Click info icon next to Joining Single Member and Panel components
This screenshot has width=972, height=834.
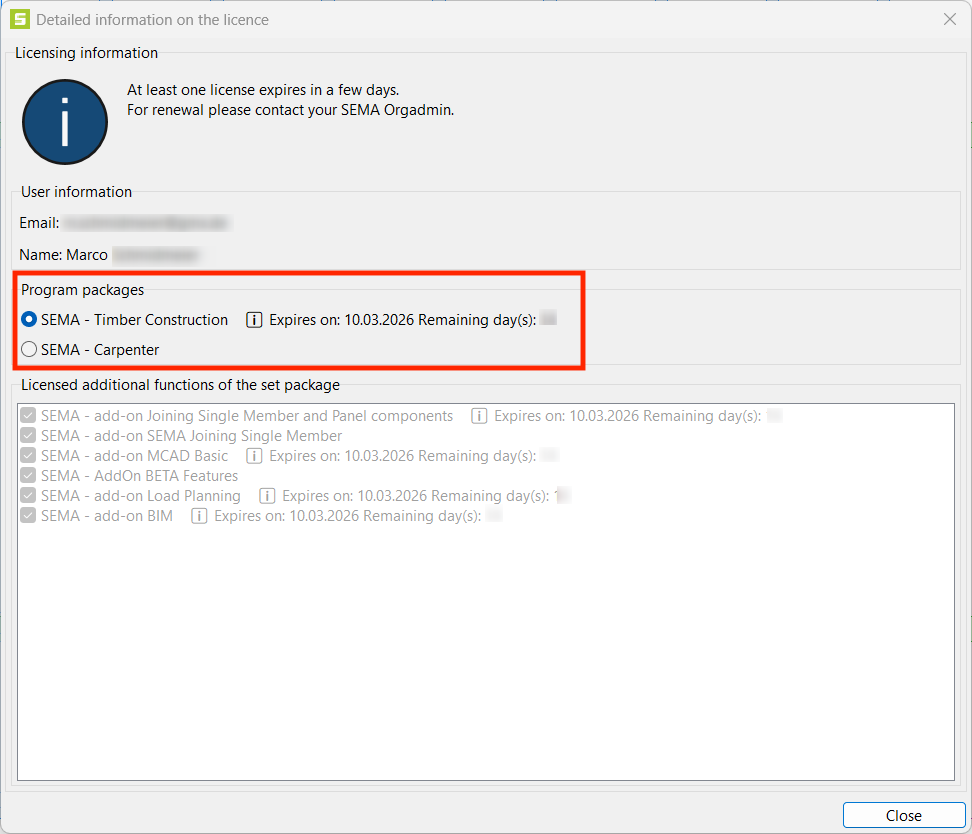[x=479, y=416]
